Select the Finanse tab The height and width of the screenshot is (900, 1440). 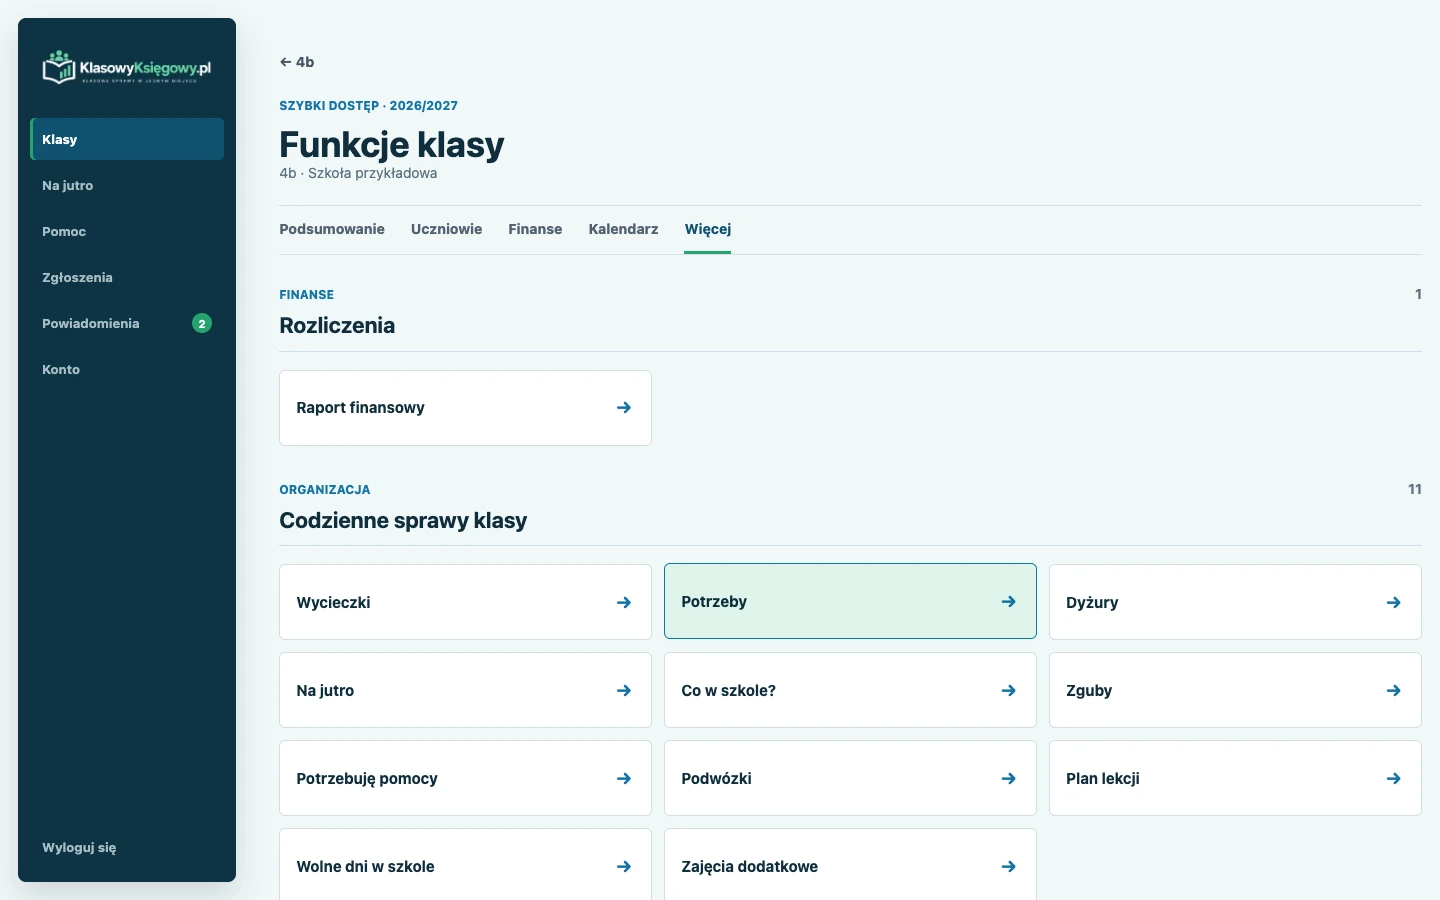535,229
